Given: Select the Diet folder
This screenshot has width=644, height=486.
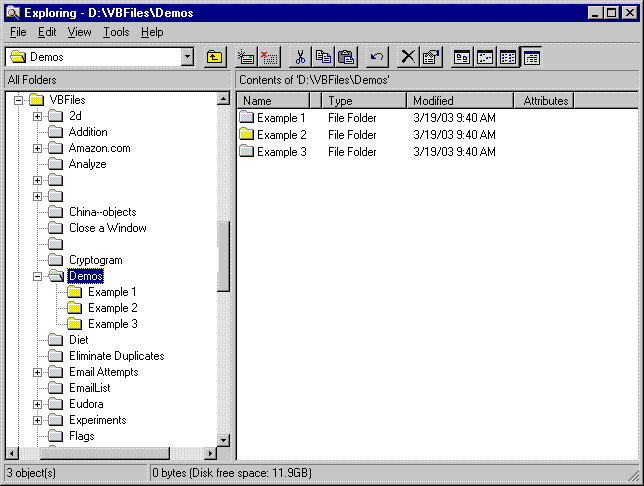Looking at the screenshot, I should click(x=78, y=340).
